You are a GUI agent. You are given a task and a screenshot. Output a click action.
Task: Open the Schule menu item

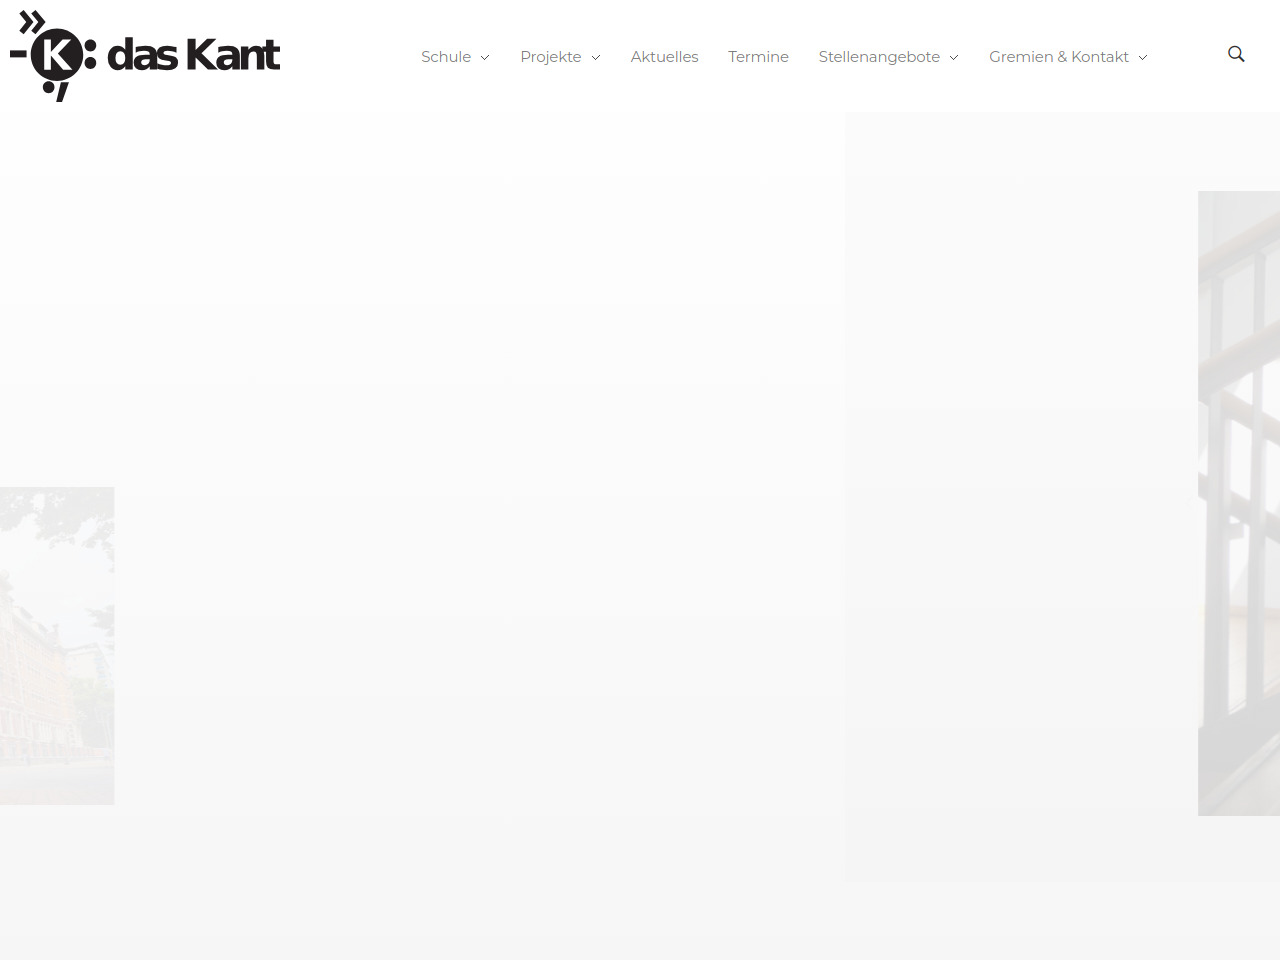[x=445, y=57]
